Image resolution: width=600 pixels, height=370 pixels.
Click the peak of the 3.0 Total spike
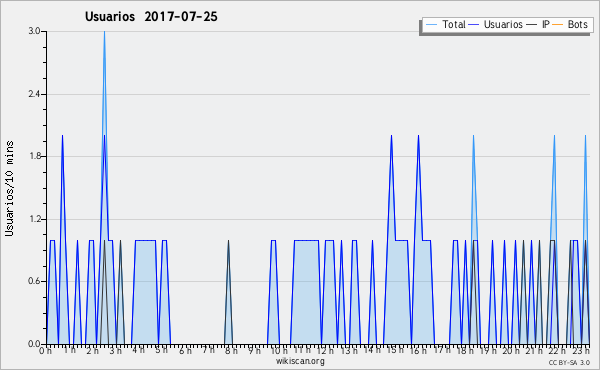(x=104, y=32)
